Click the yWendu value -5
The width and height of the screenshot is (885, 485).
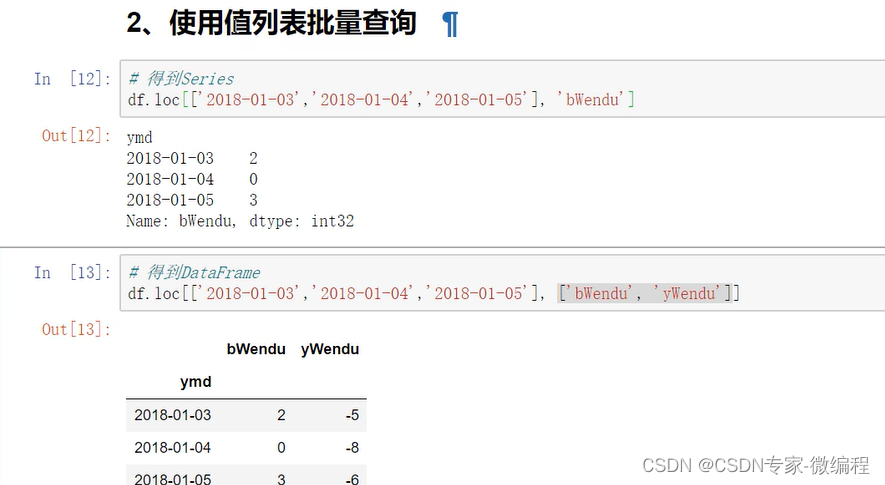point(352,415)
